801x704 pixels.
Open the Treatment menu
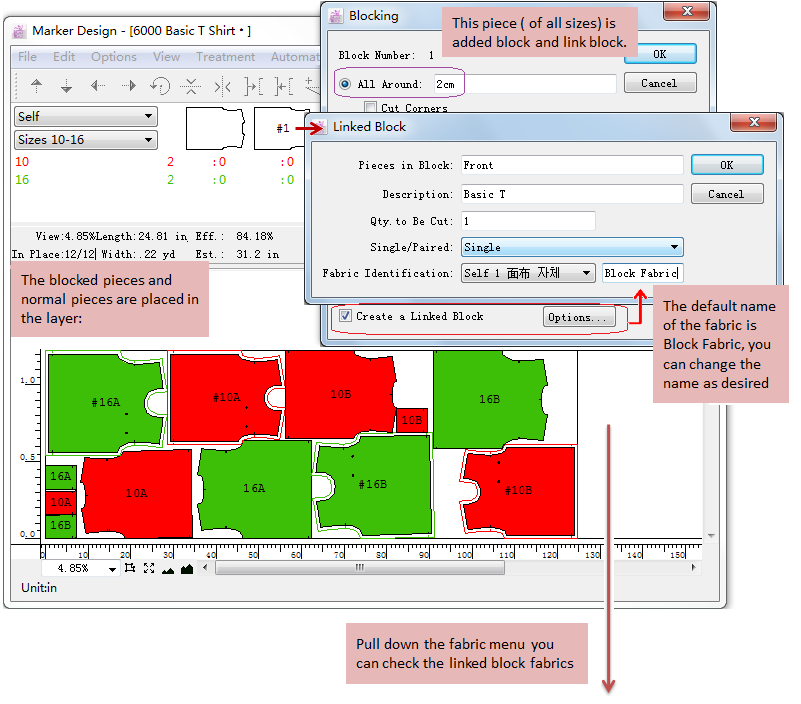[x=225, y=57]
